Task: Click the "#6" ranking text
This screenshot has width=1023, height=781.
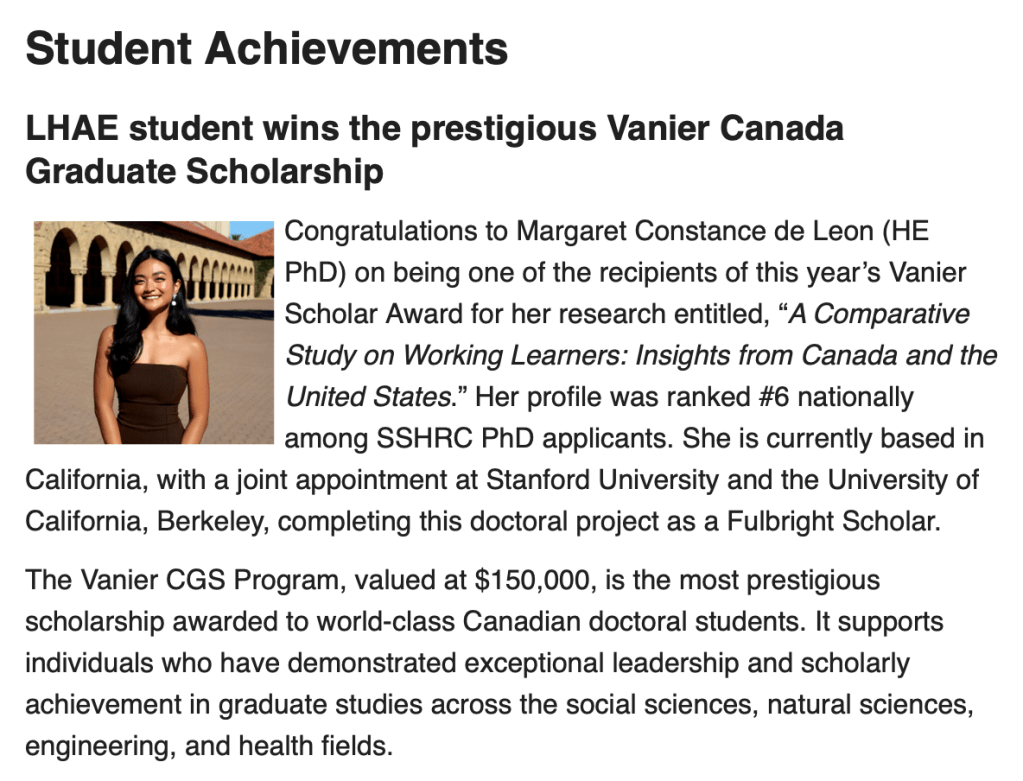Action: [740, 397]
